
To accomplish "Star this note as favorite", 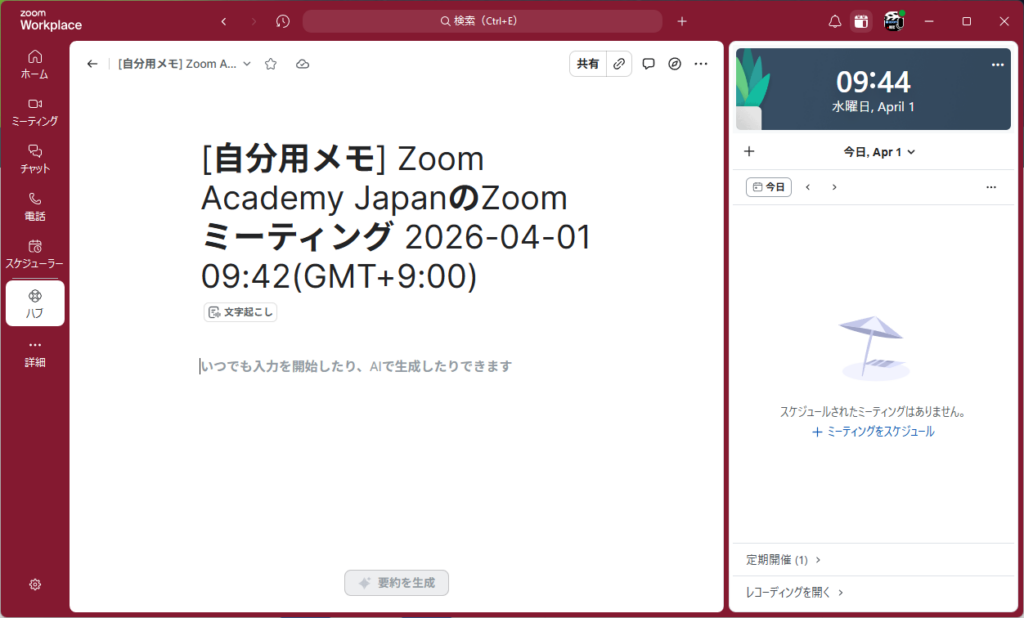I will pos(270,64).
